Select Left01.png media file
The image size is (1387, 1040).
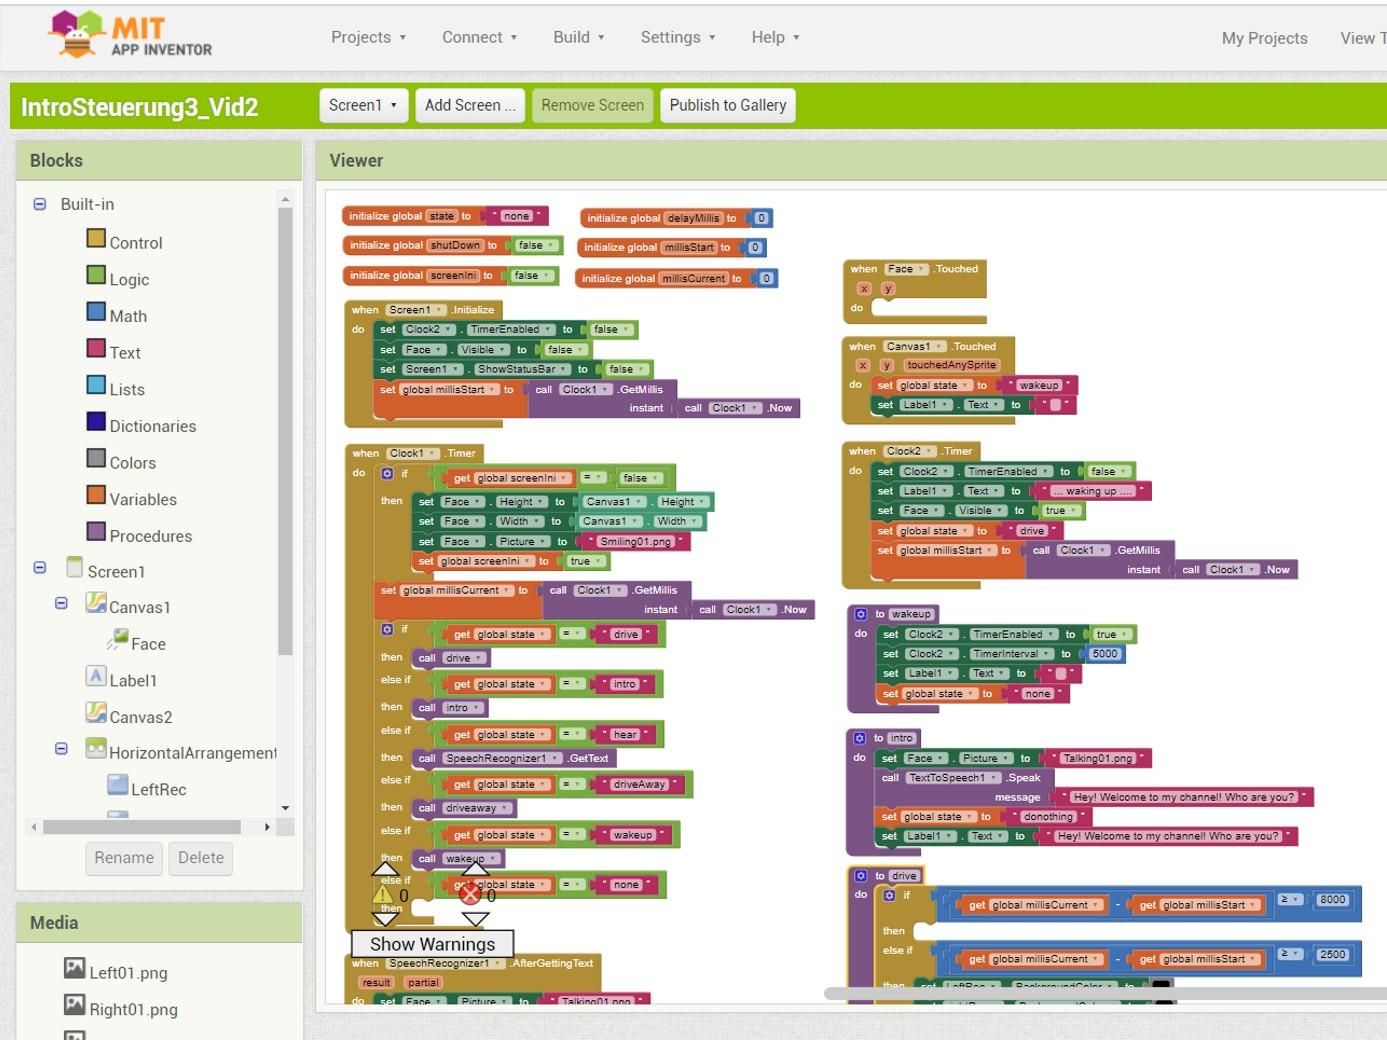(x=128, y=972)
